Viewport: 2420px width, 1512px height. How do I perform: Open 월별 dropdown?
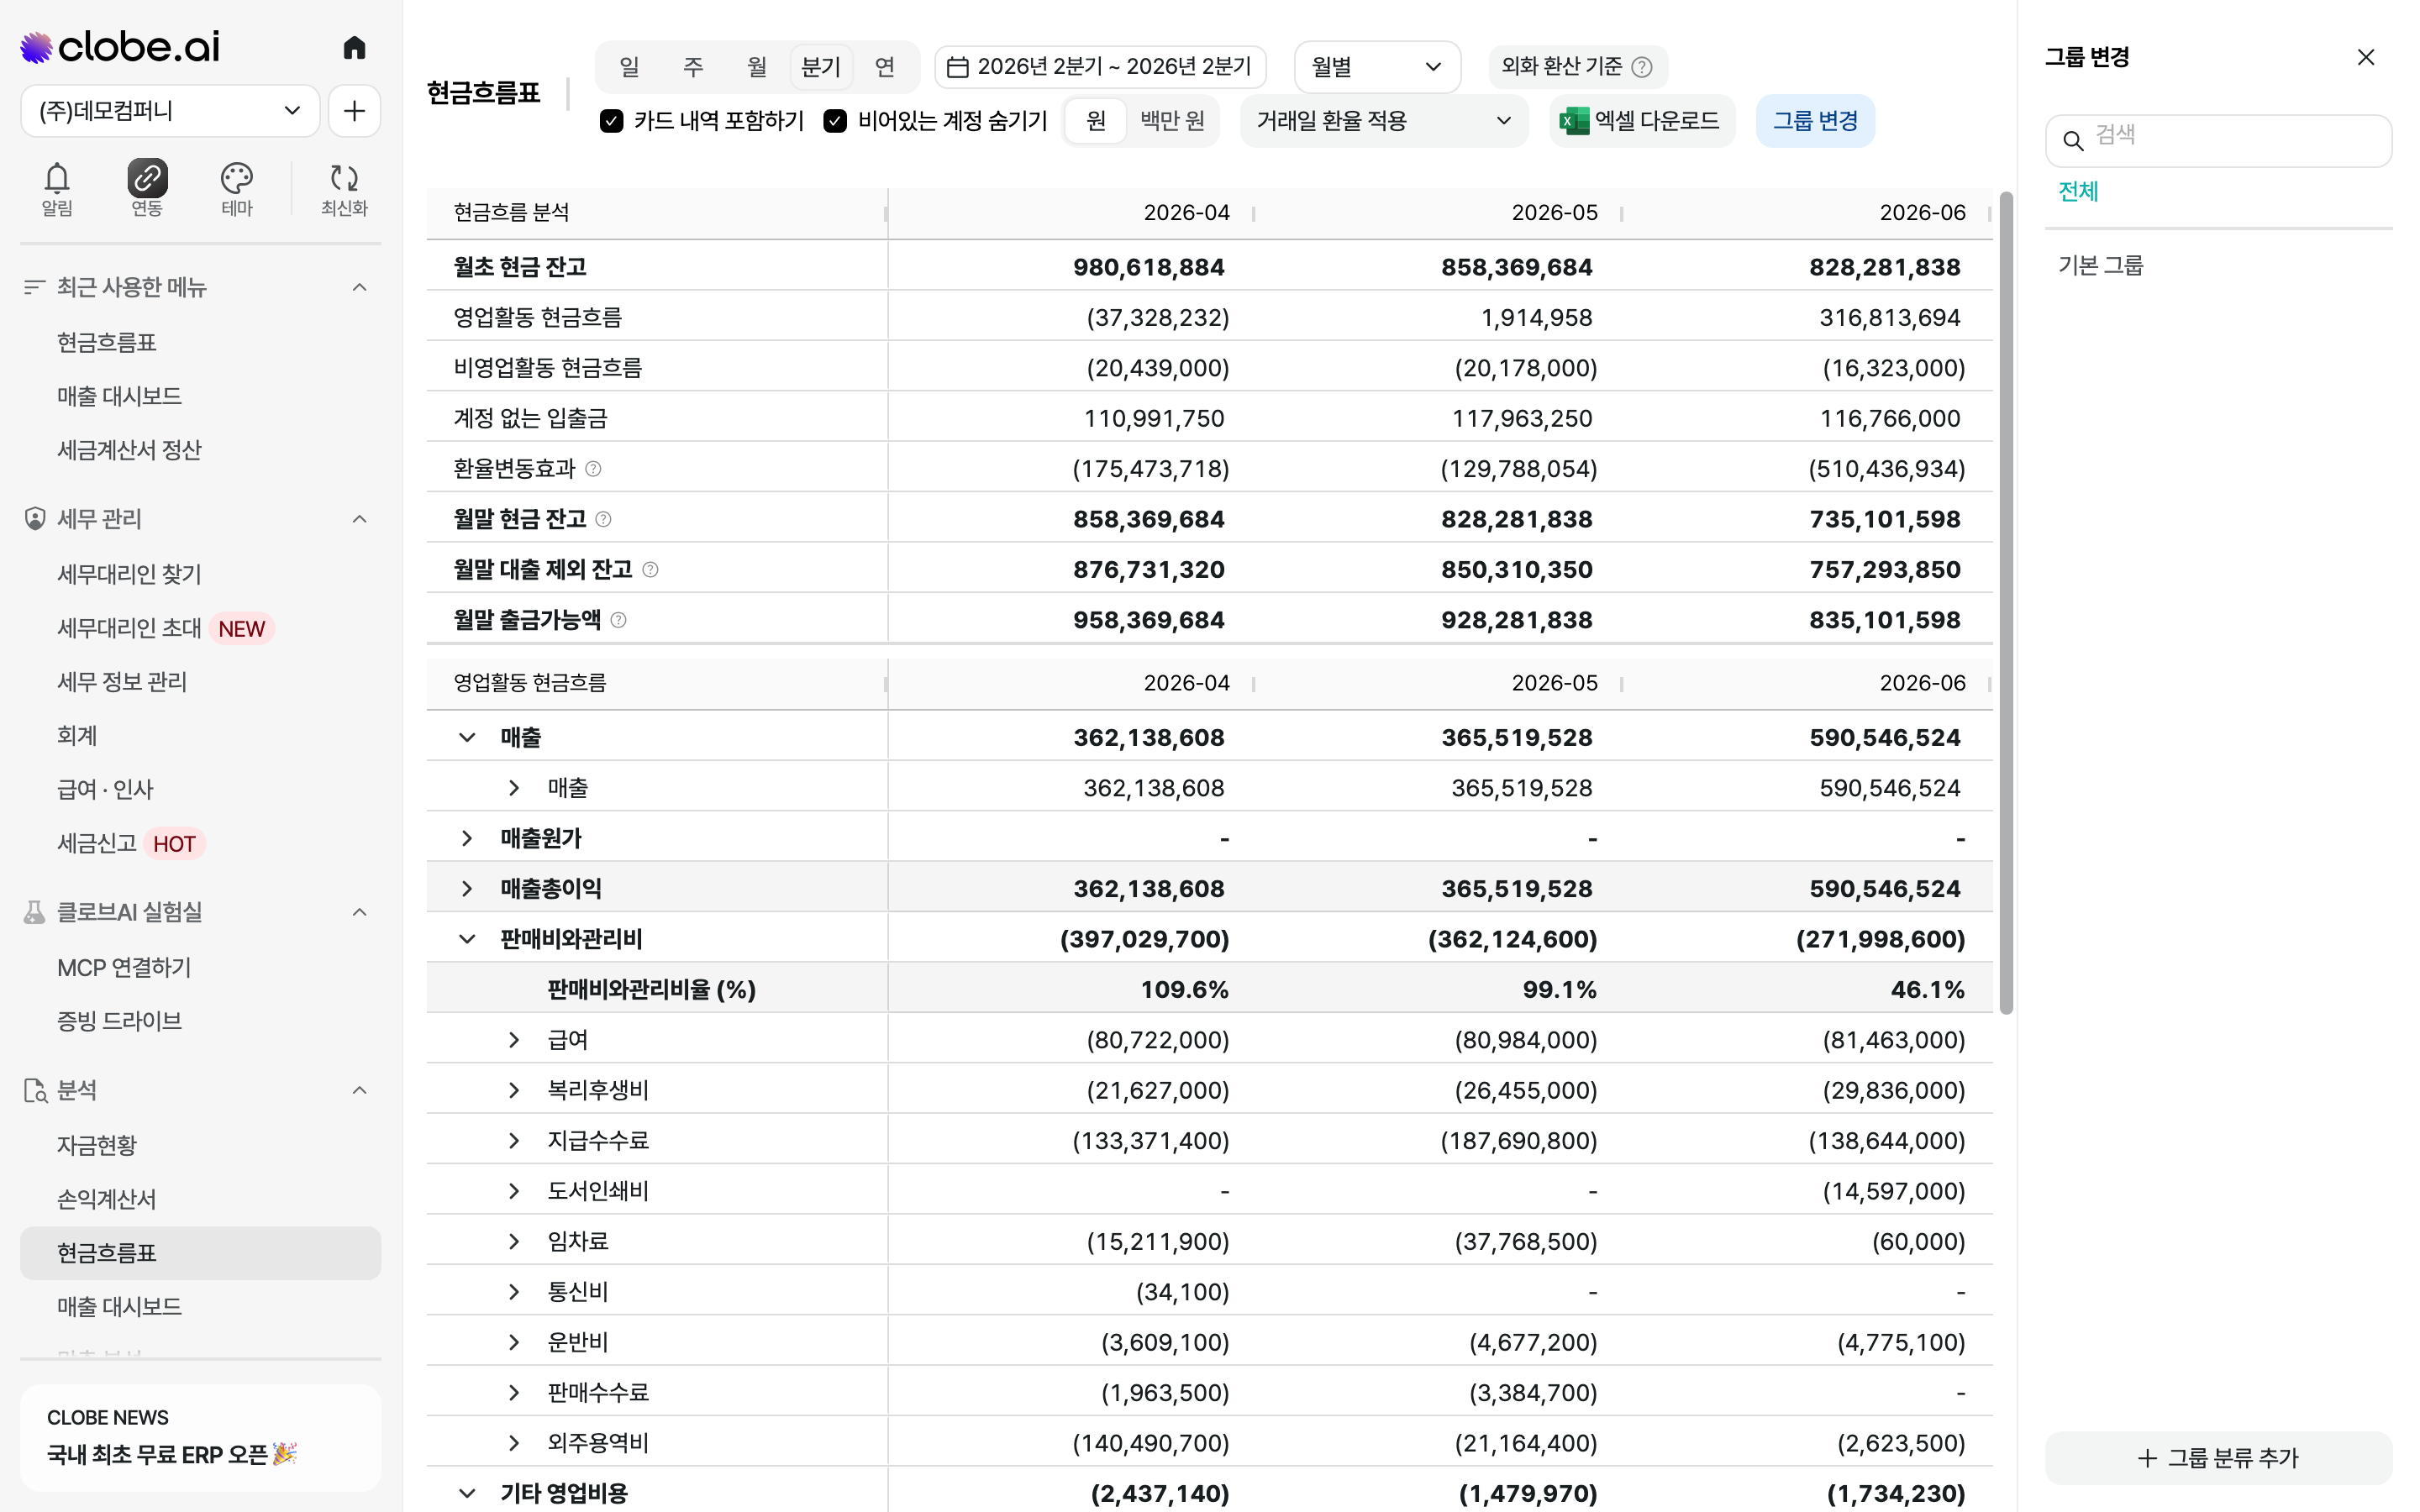(x=1377, y=67)
